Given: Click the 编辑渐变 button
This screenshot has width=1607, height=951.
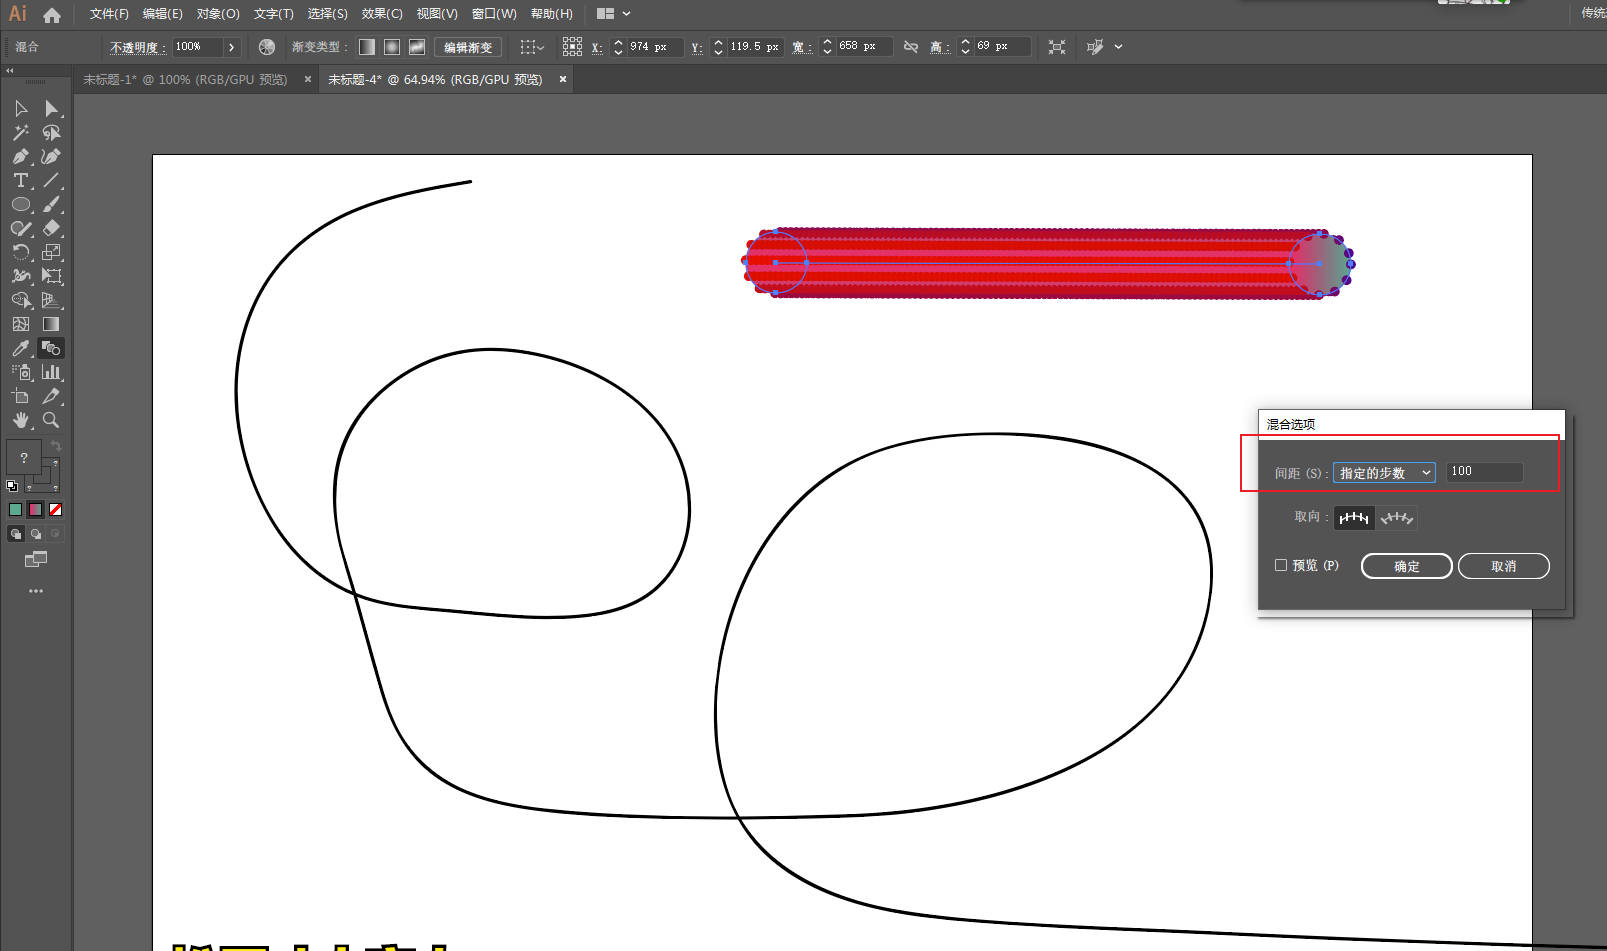Looking at the screenshot, I should 468,47.
